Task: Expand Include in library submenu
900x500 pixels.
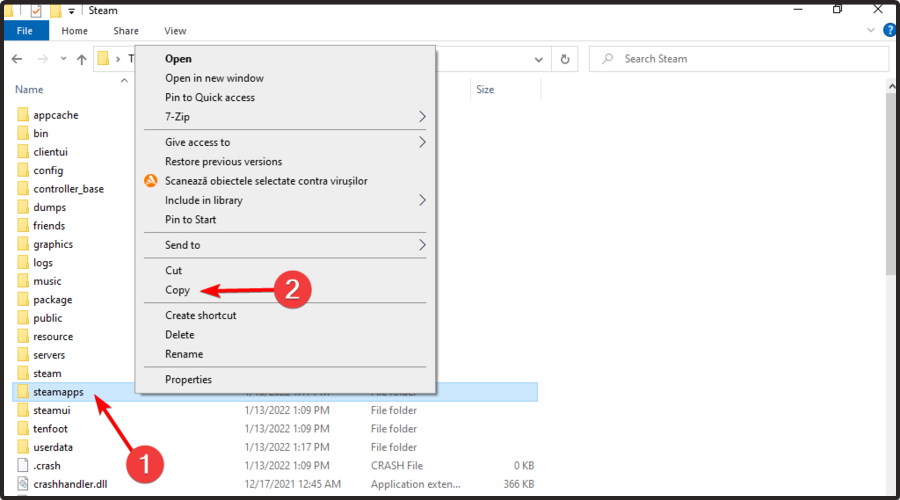Action: (x=285, y=200)
